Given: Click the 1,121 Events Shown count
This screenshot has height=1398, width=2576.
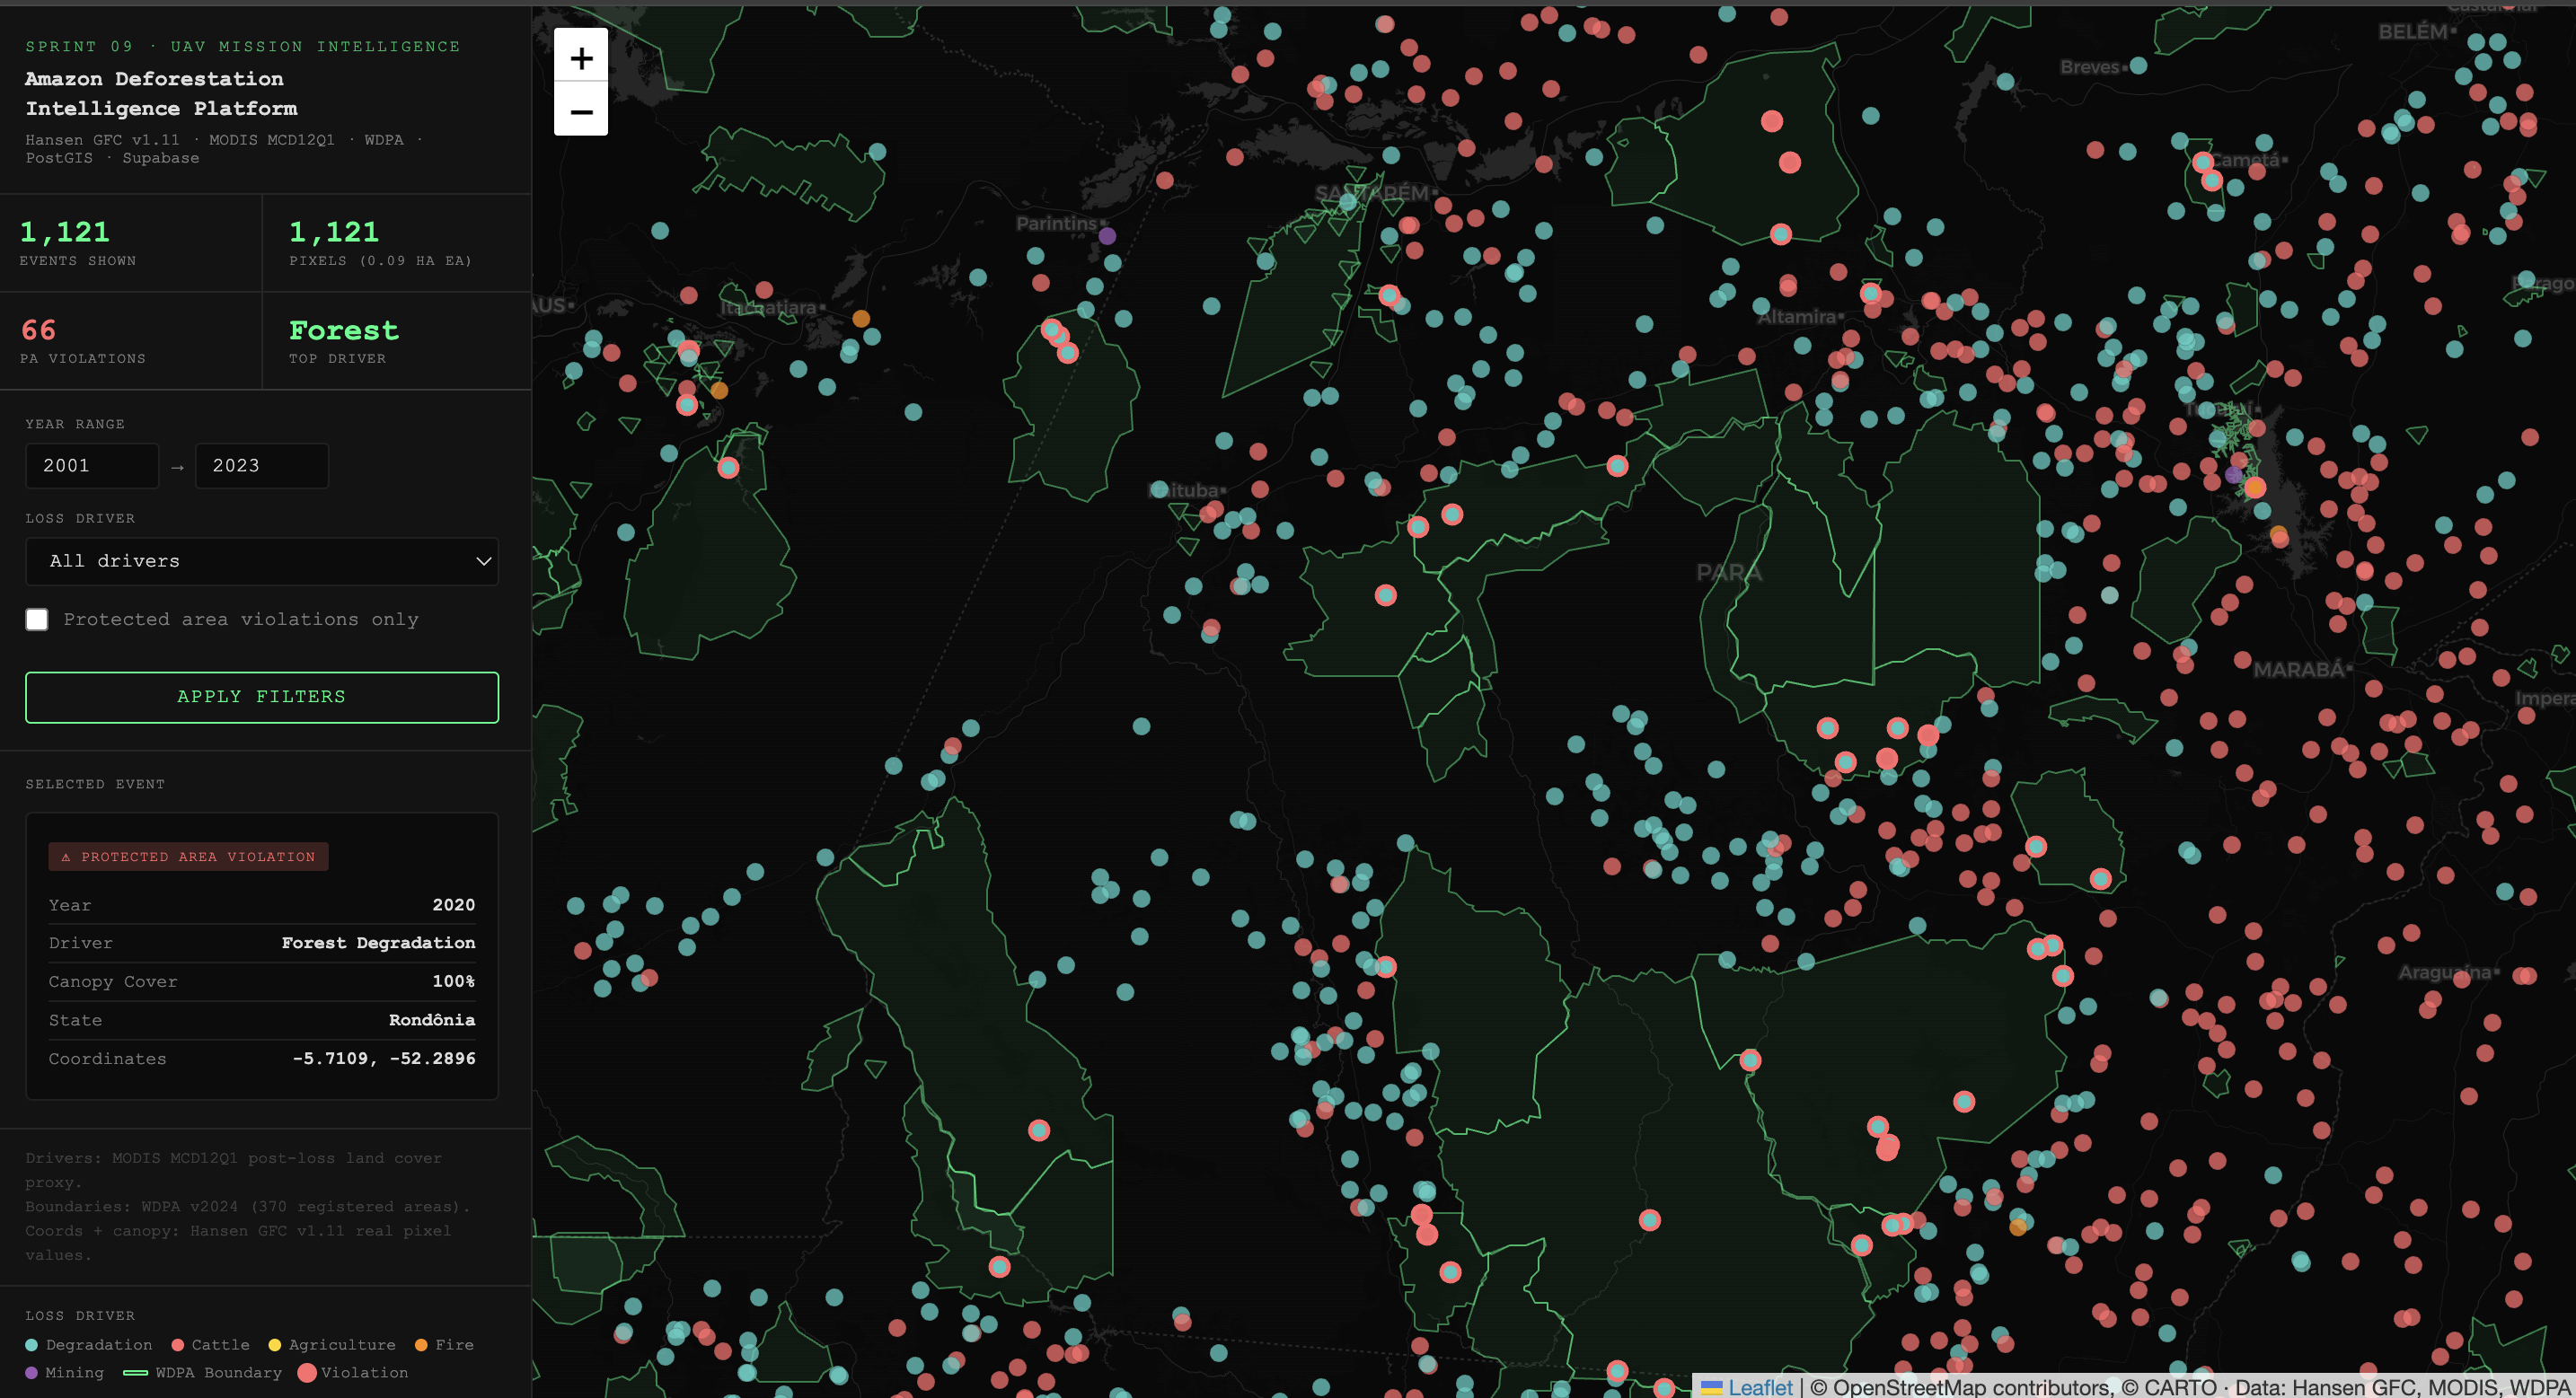Looking at the screenshot, I should point(65,232).
